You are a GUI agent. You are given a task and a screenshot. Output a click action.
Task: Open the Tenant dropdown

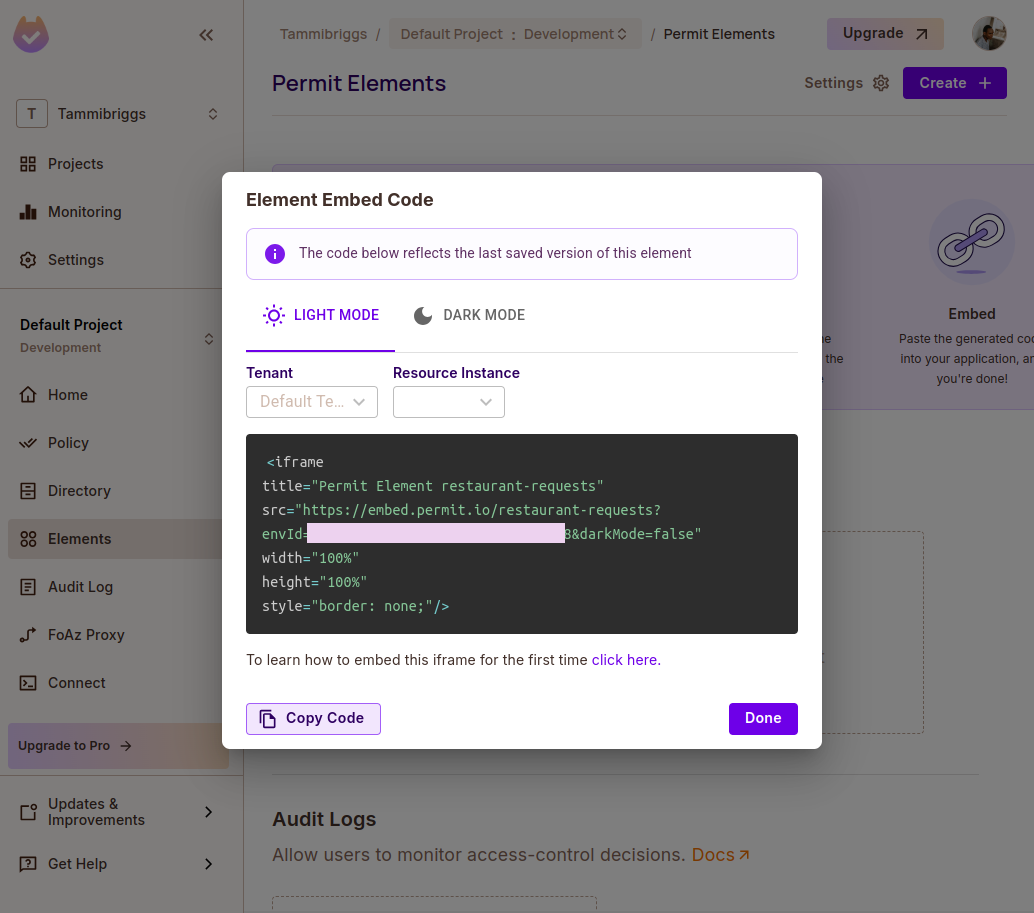(312, 402)
